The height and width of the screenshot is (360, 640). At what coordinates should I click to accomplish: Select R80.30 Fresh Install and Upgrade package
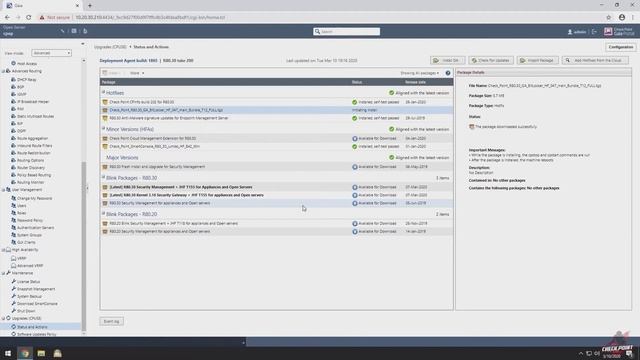276,167
